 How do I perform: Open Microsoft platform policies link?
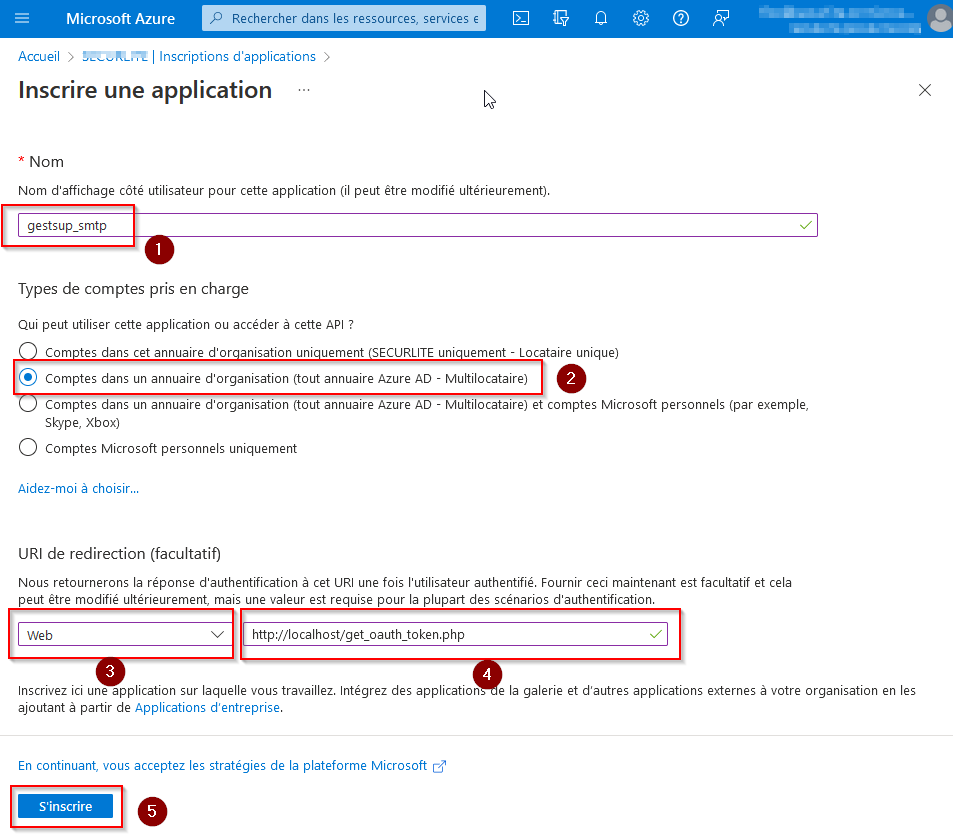tap(232, 765)
